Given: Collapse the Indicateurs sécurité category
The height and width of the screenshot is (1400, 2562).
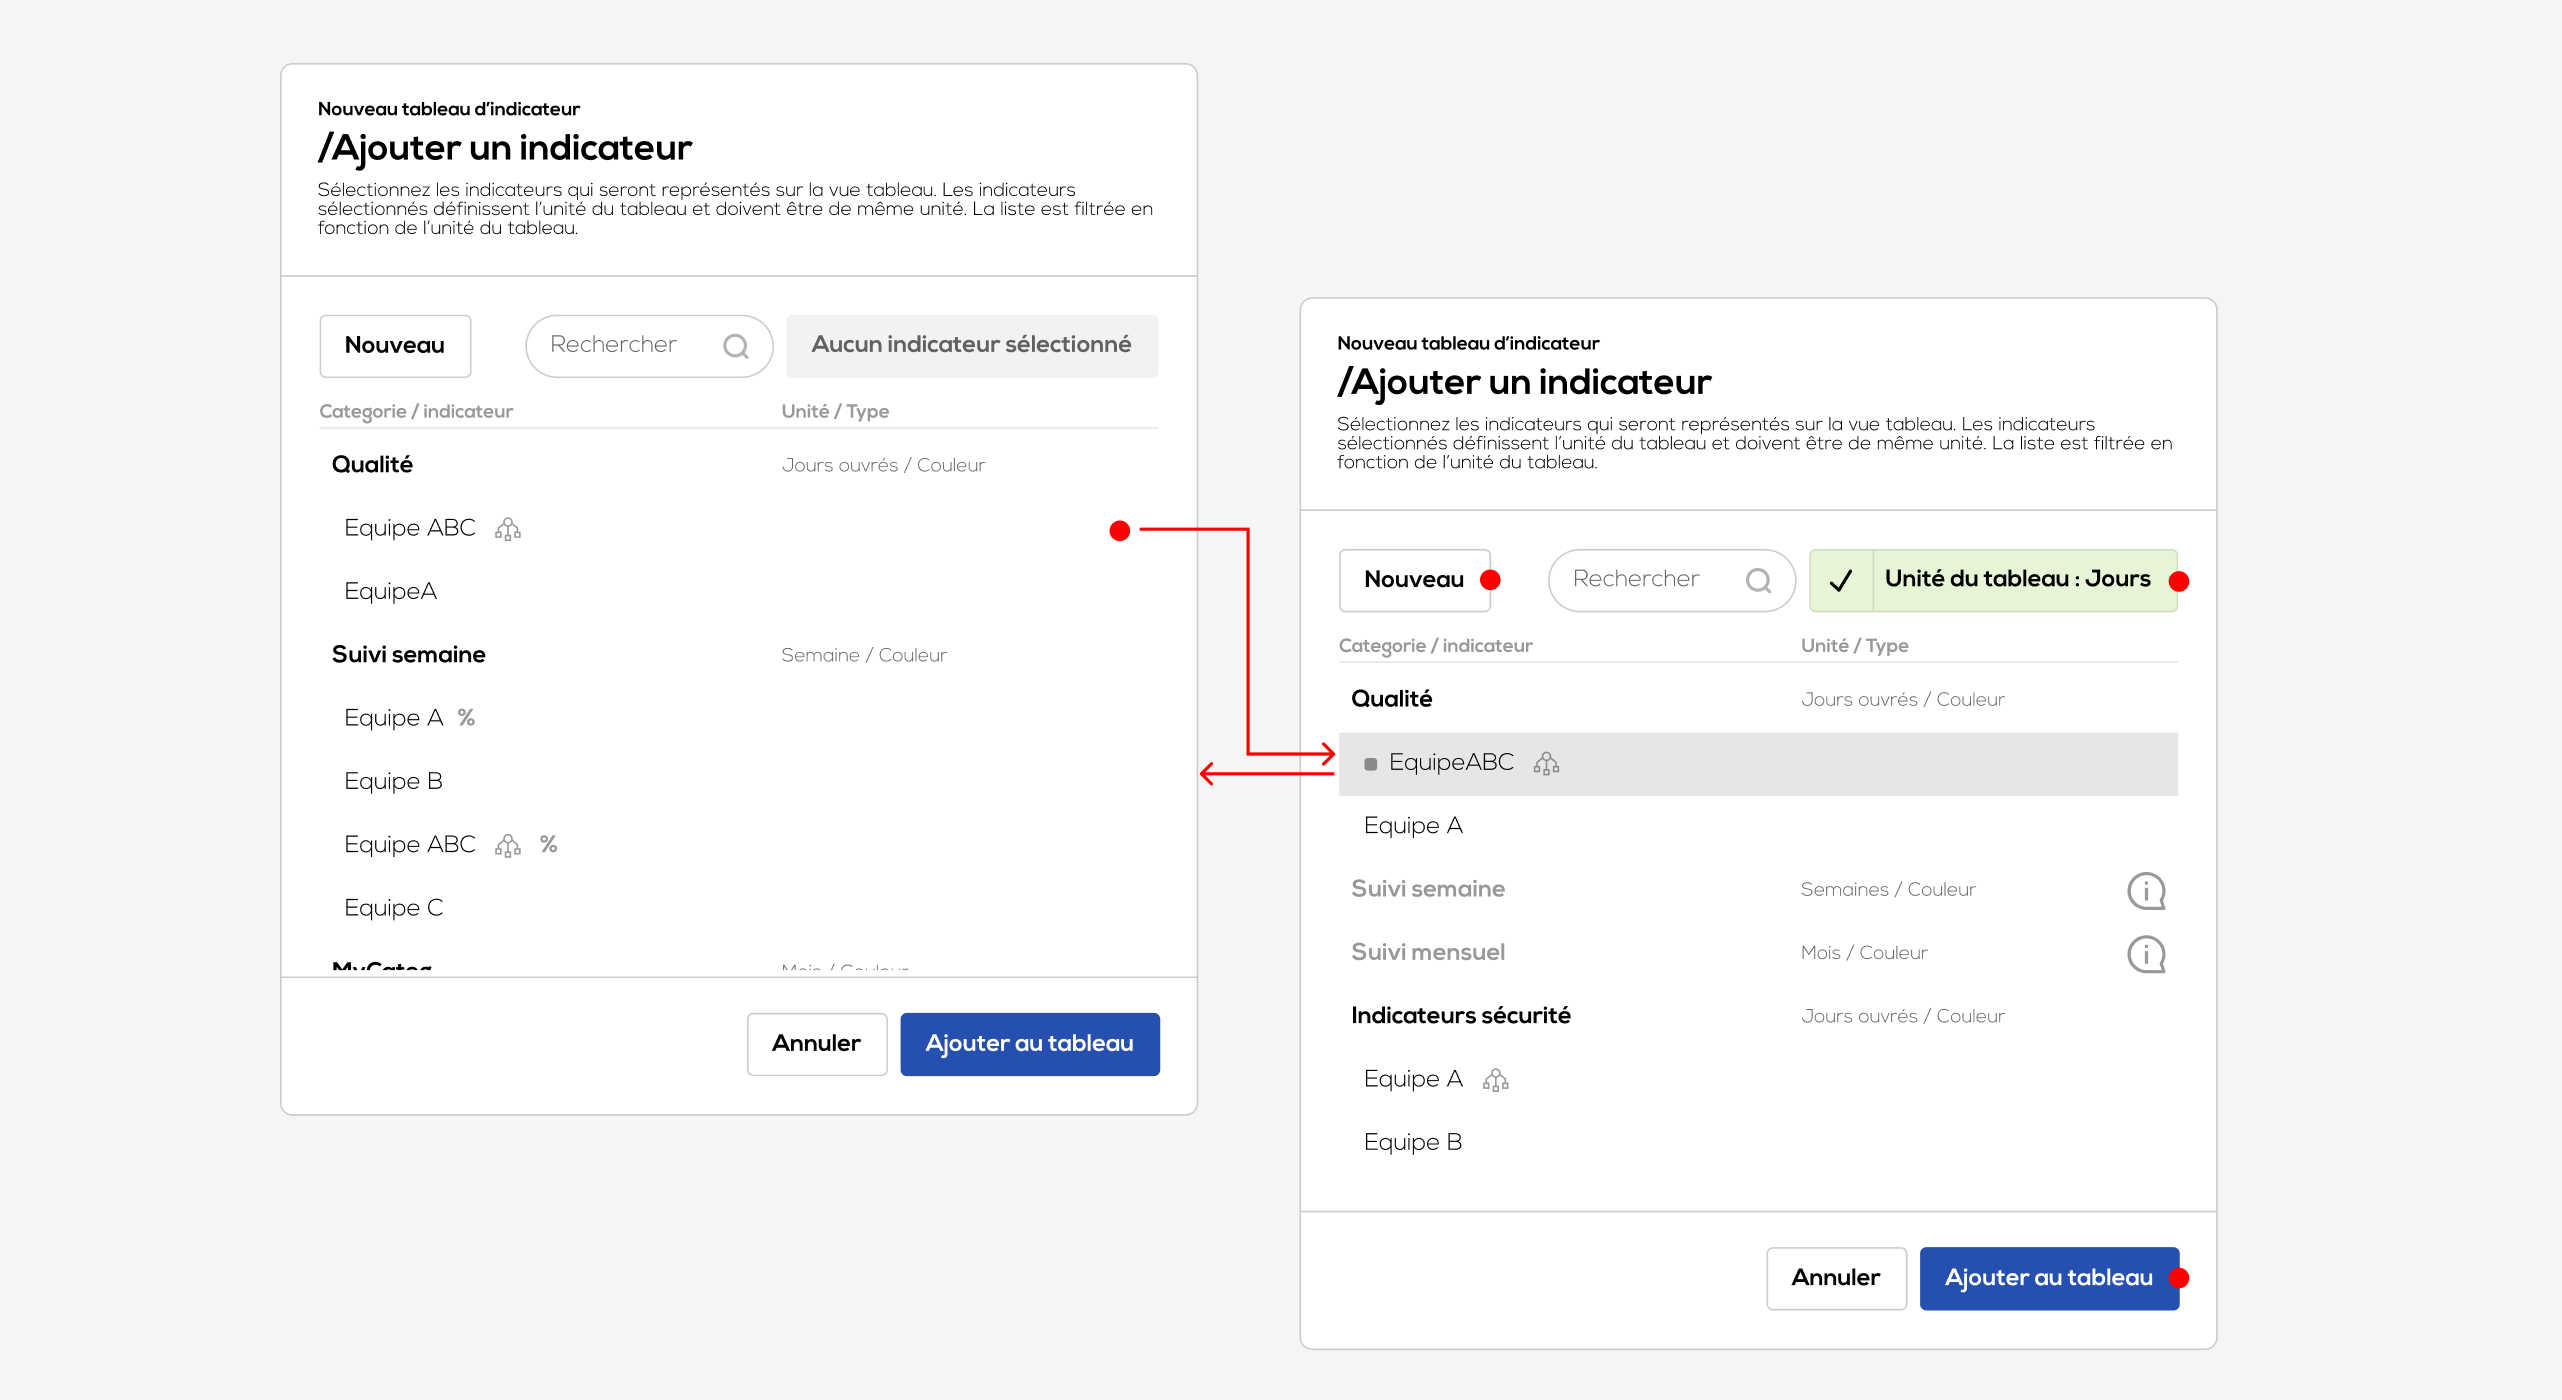Looking at the screenshot, I should coord(1460,1016).
